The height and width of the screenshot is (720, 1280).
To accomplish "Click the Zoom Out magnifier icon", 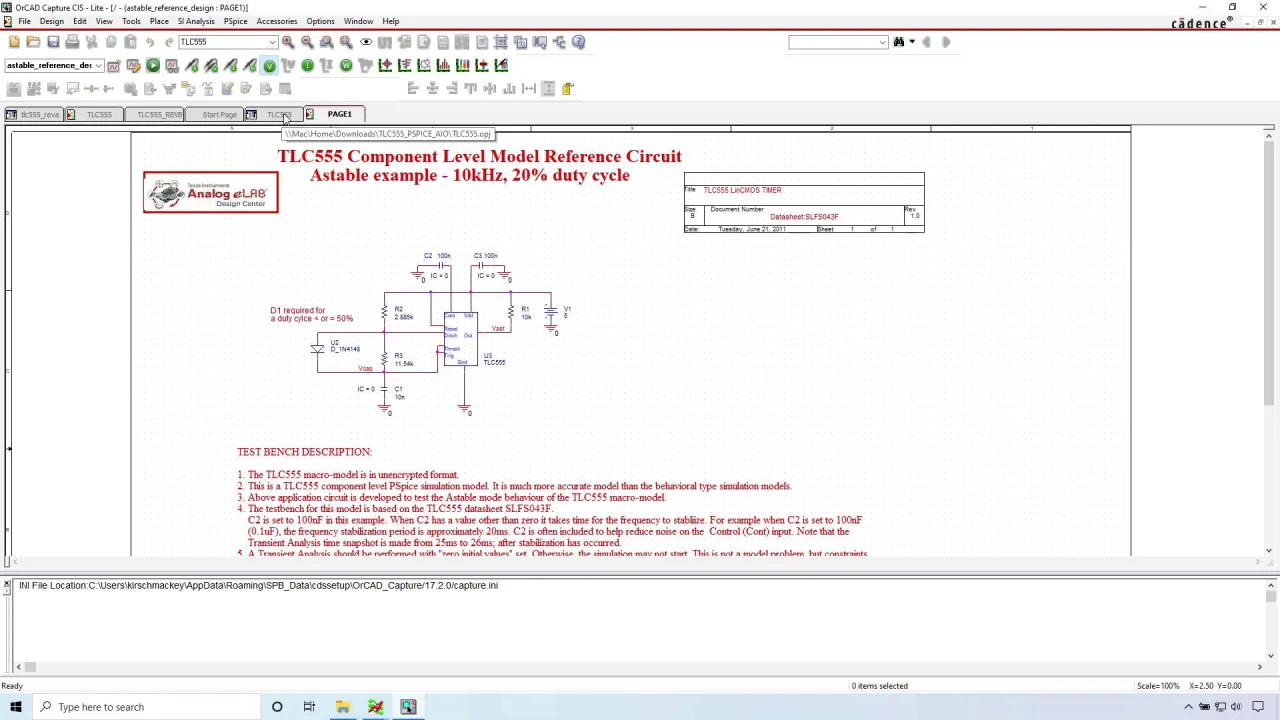I will coord(307,42).
